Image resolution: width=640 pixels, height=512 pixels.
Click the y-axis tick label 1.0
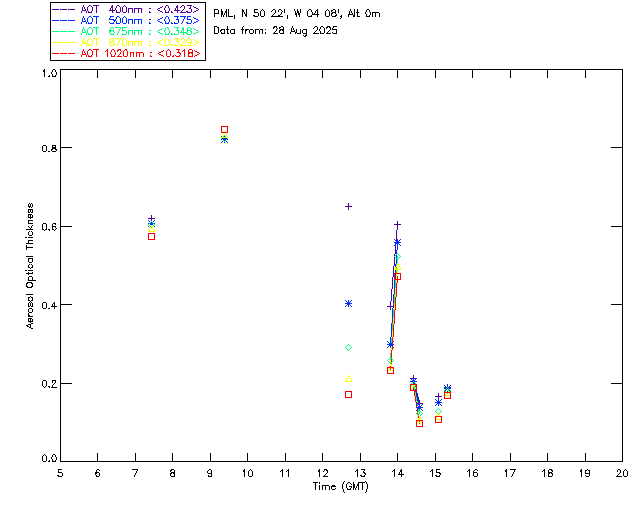(x=49, y=73)
